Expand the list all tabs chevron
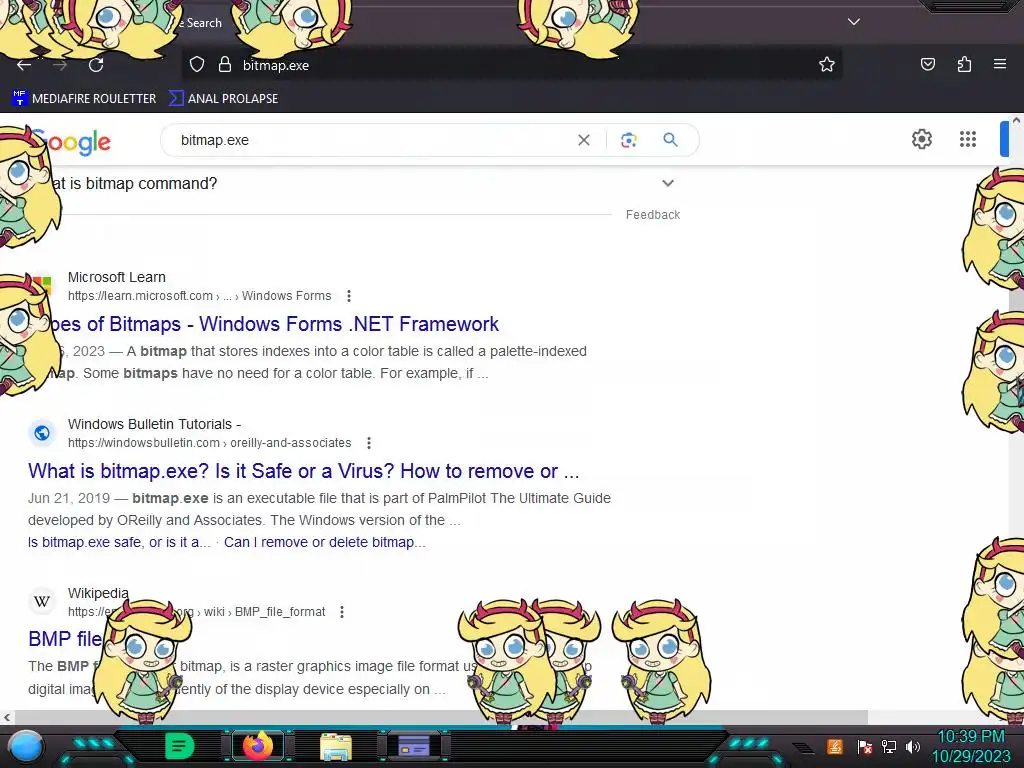This screenshot has width=1024, height=768. tap(854, 22)
